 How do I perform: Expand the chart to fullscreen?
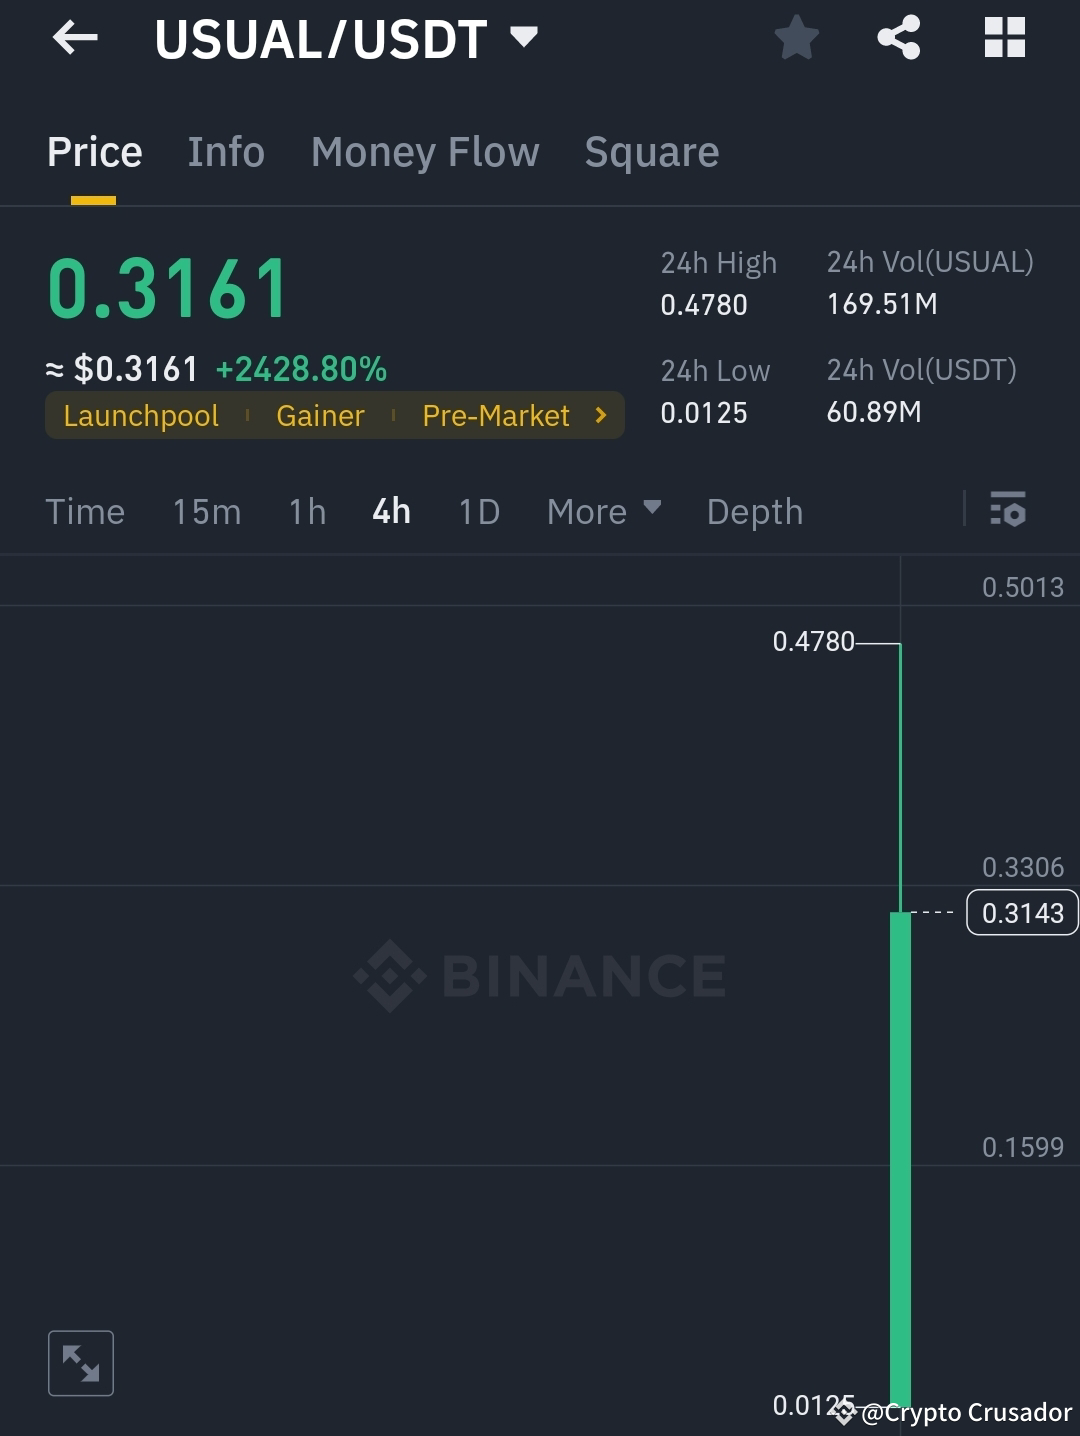tap(81, 1362)
